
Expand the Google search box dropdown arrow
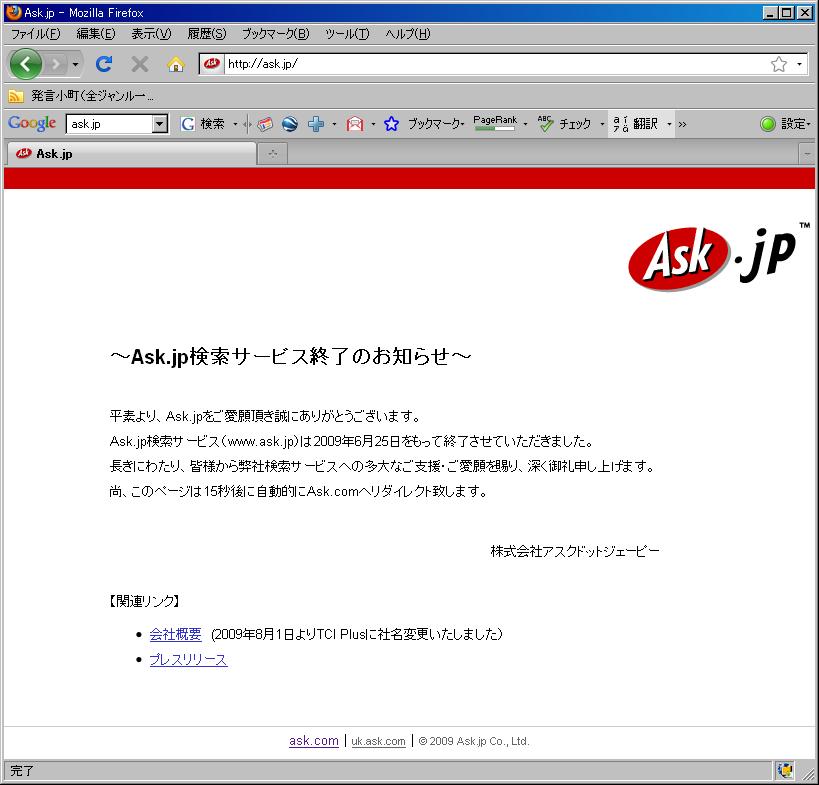[160, 124]
